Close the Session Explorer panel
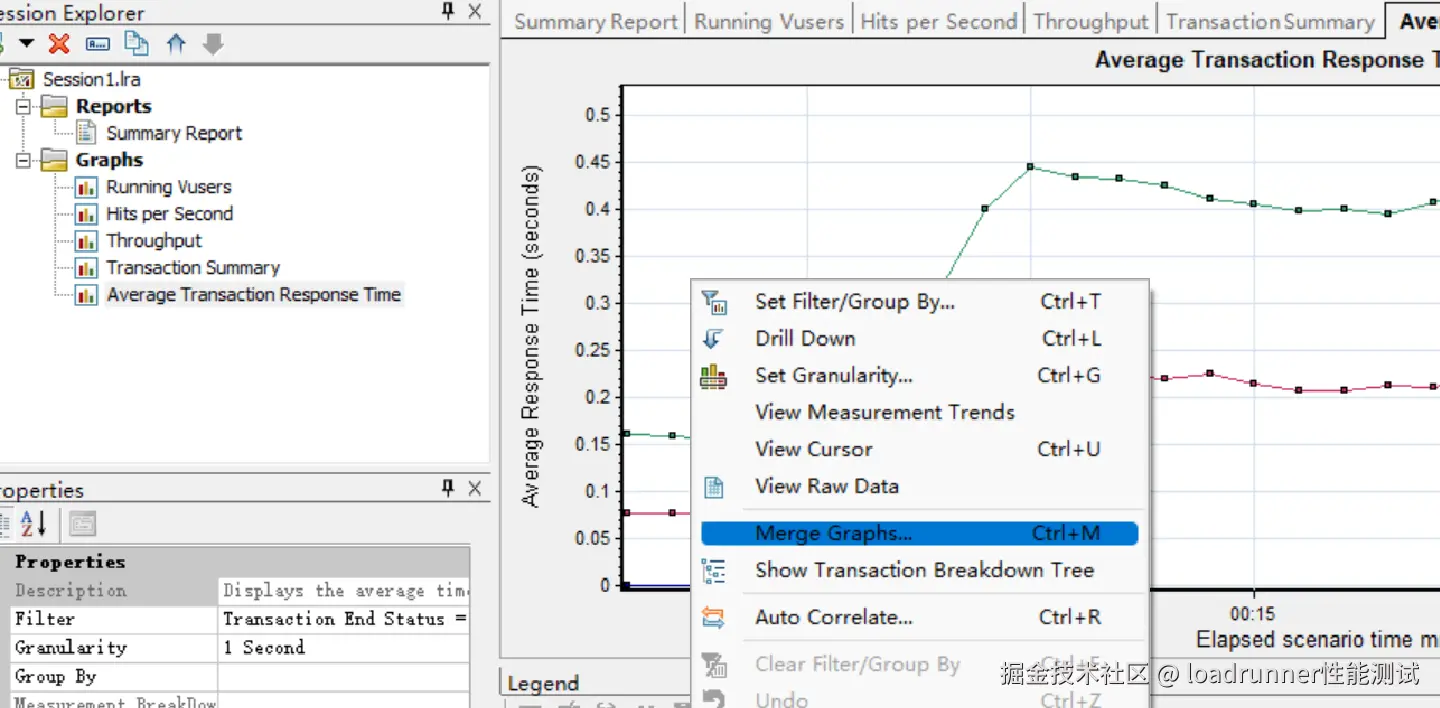 coord(475,12)
